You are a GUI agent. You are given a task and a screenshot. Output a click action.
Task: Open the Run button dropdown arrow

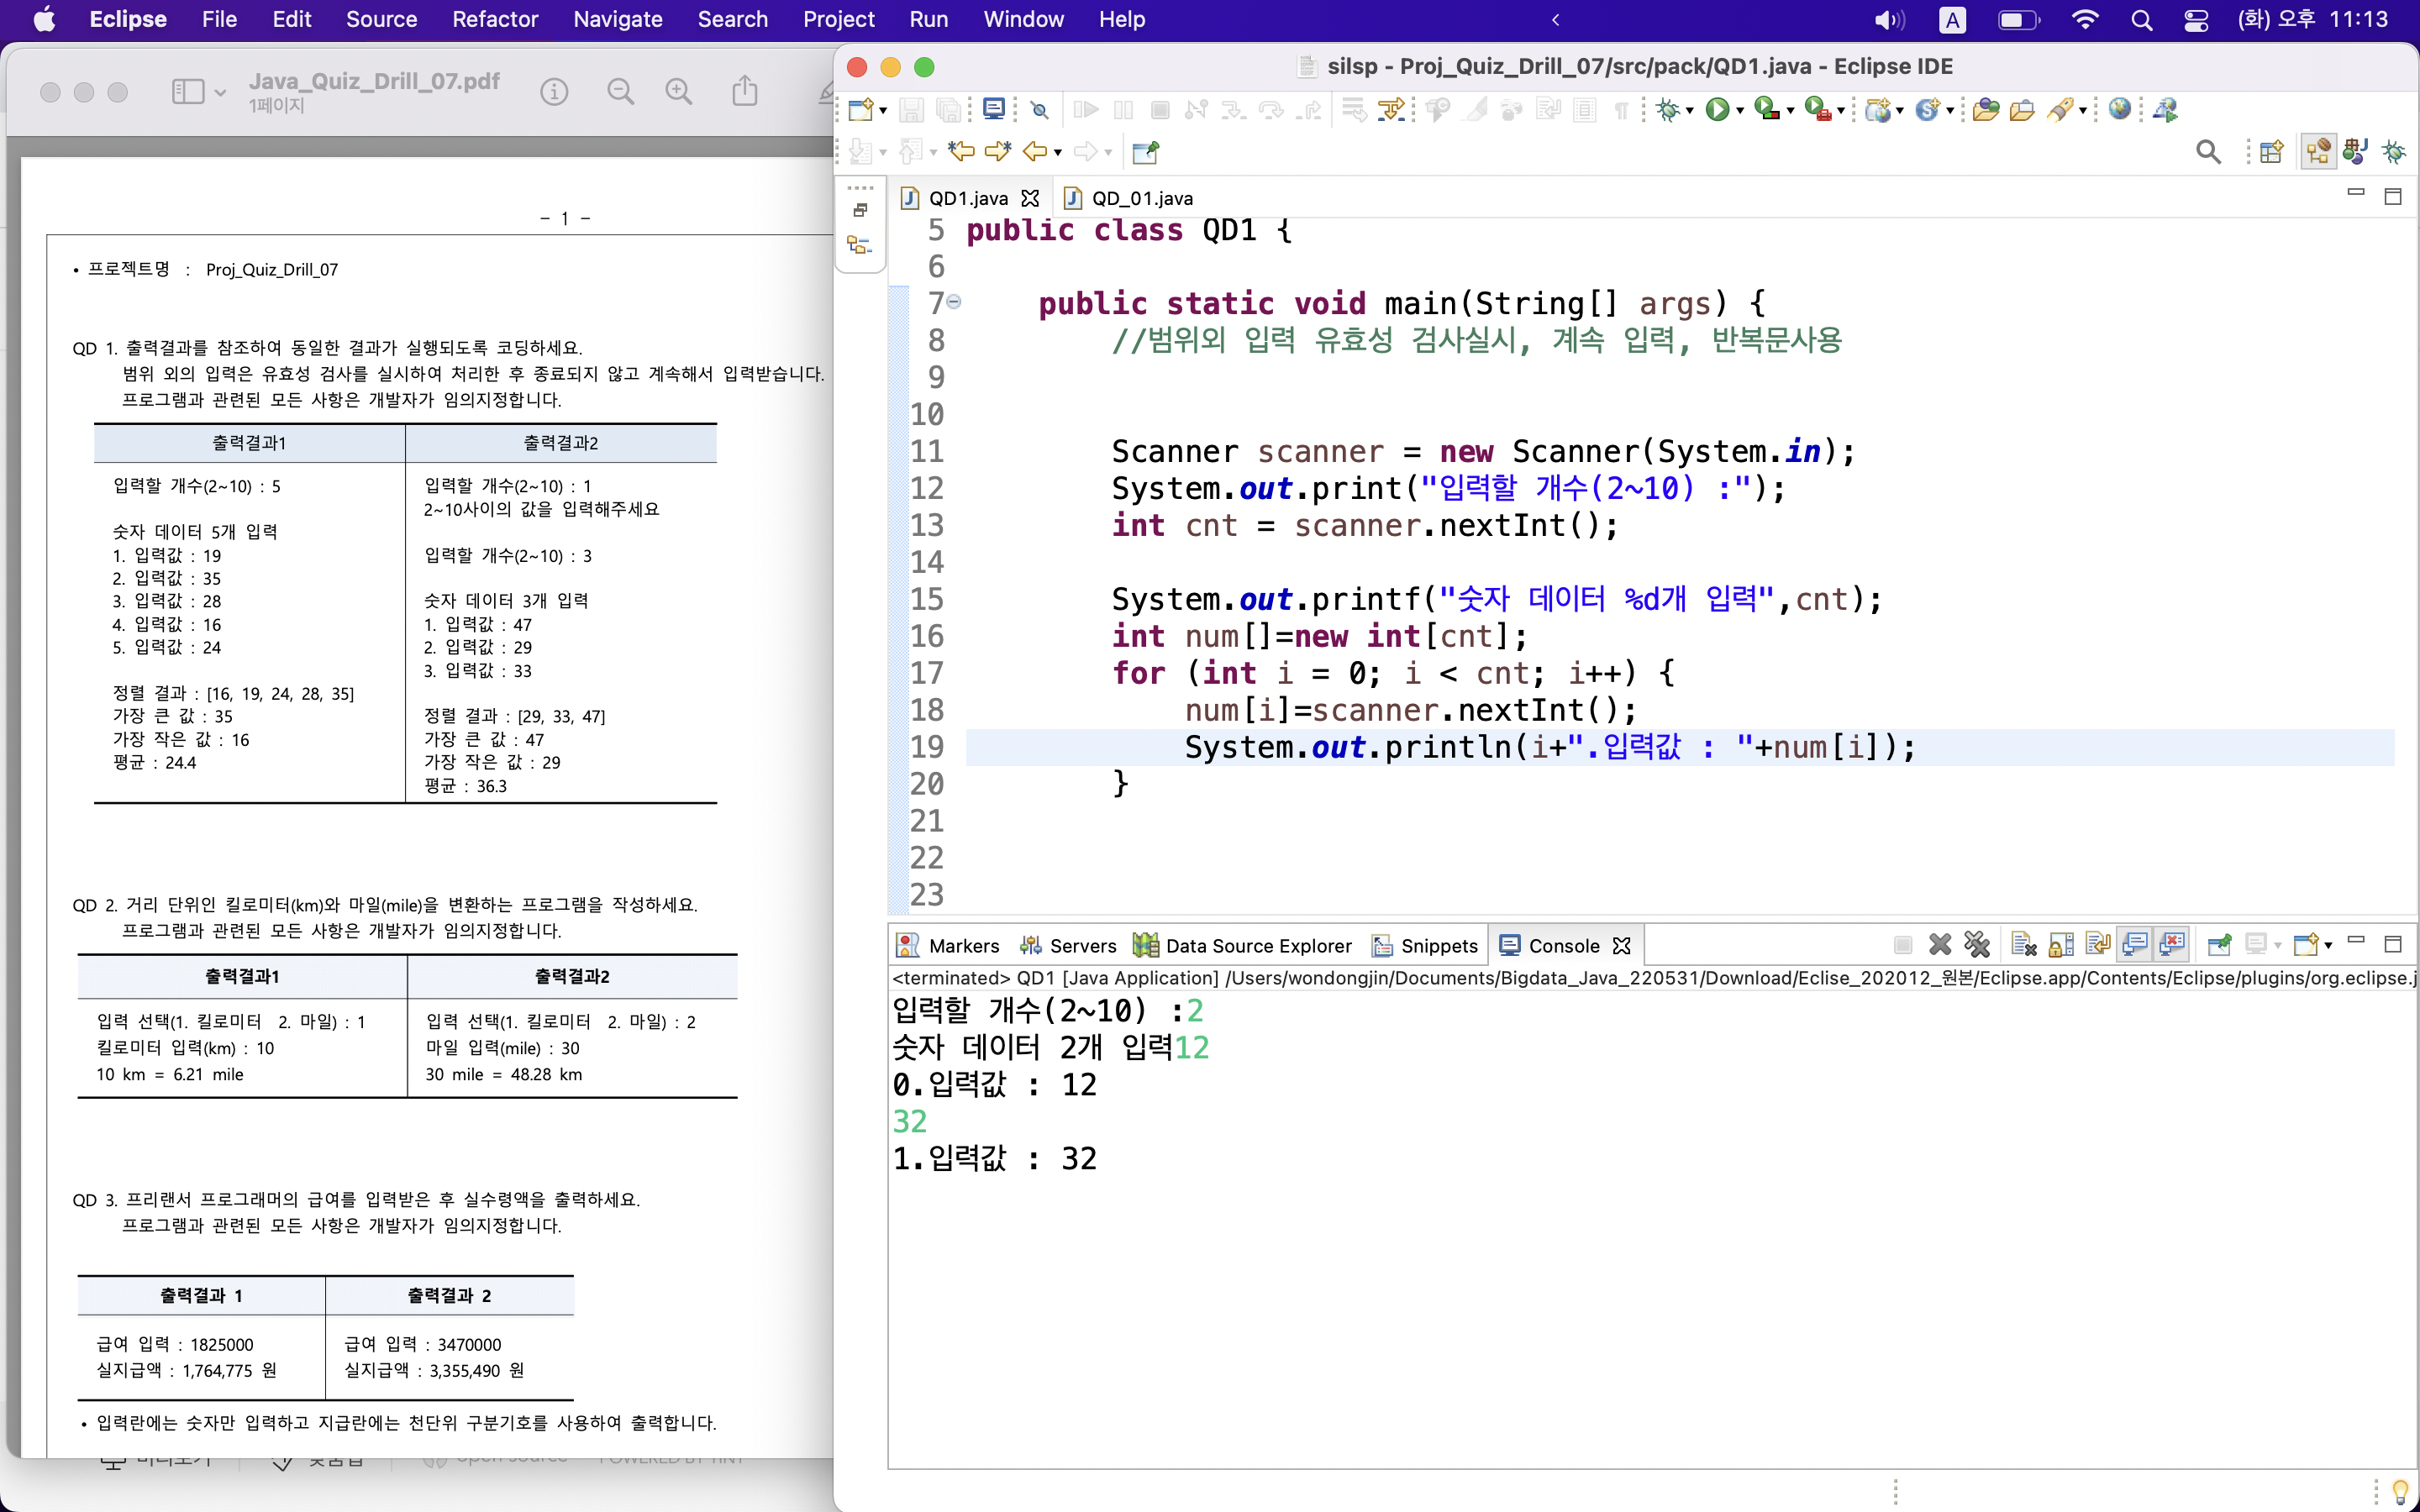point(1740,111)
